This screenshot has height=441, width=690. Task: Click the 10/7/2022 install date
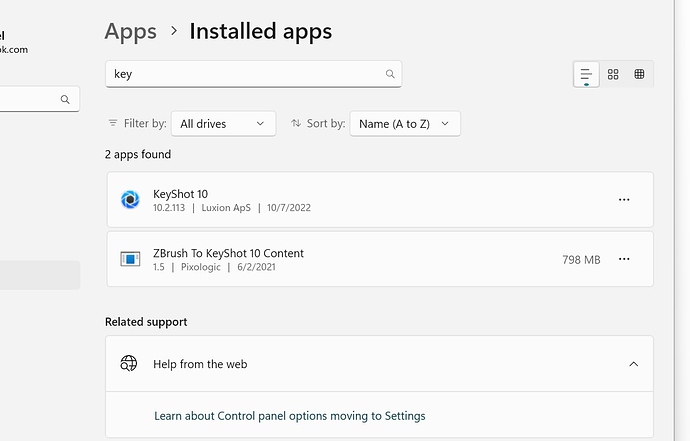click(x=289, y=208)
